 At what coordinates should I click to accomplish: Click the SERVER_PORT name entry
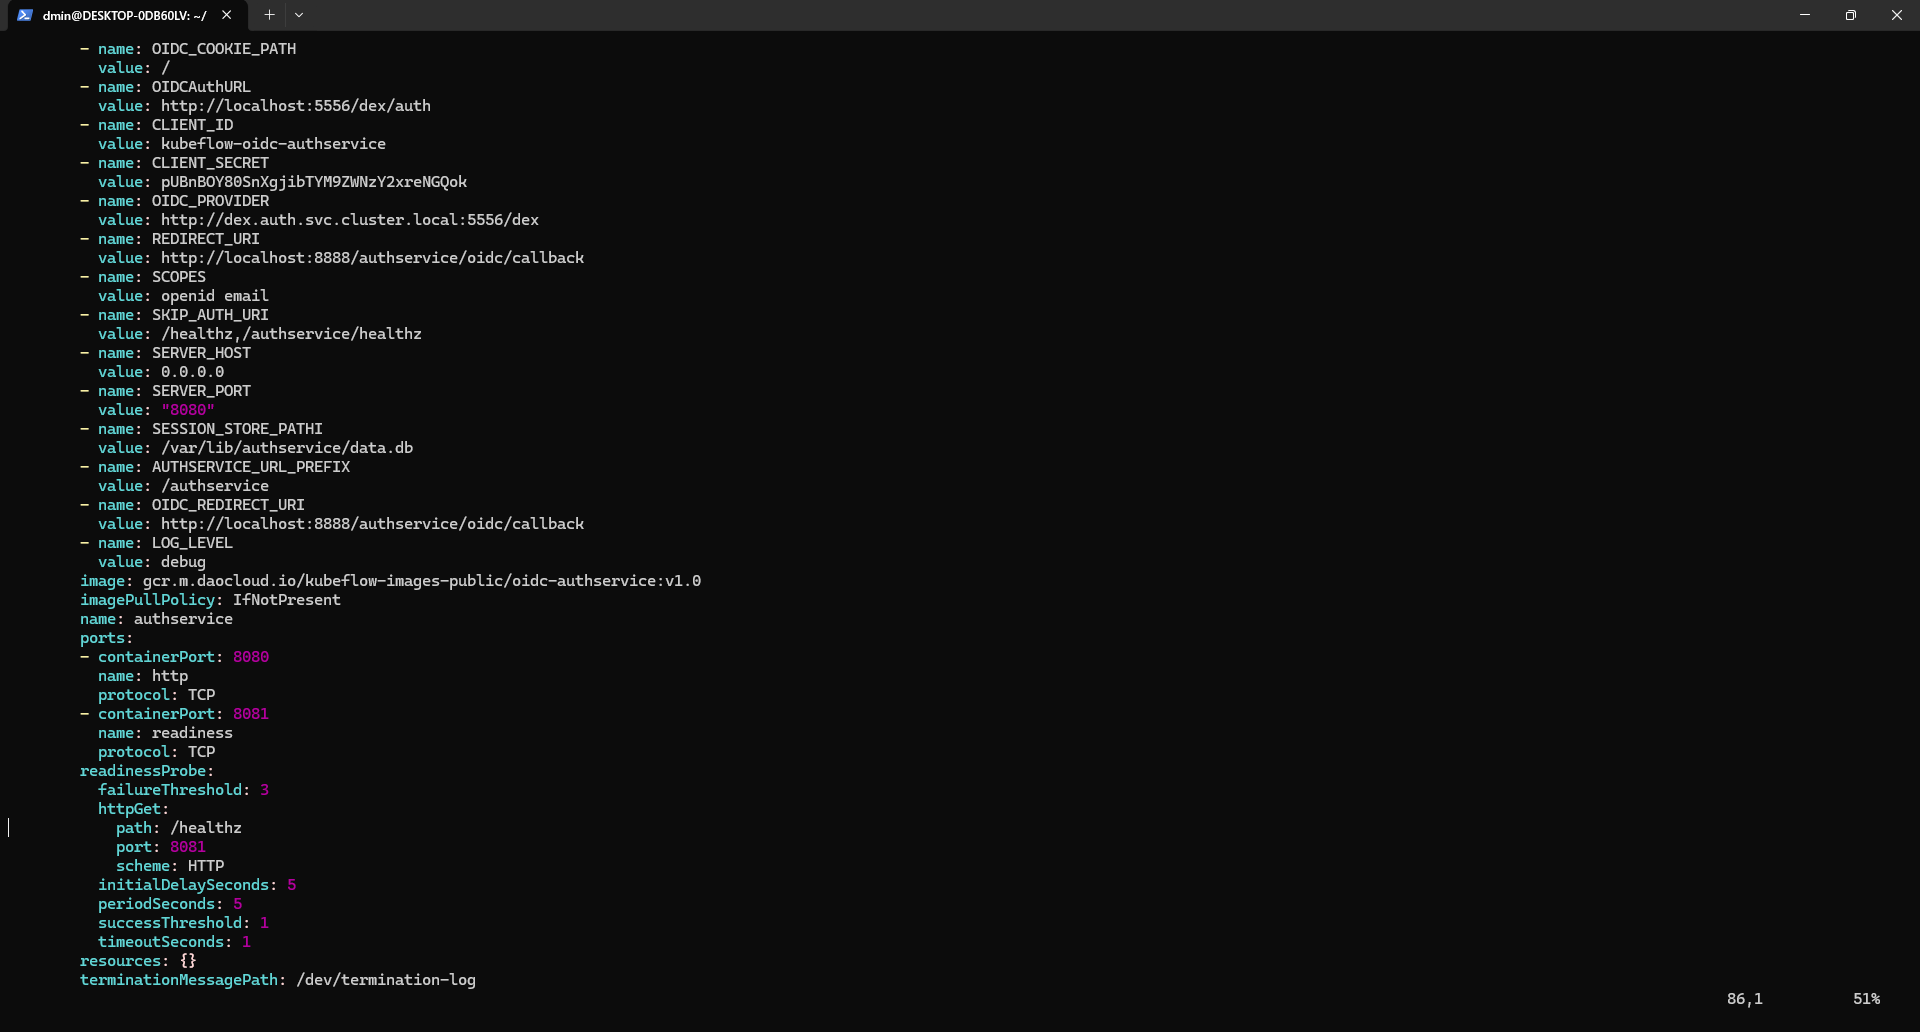pos(201,391)
